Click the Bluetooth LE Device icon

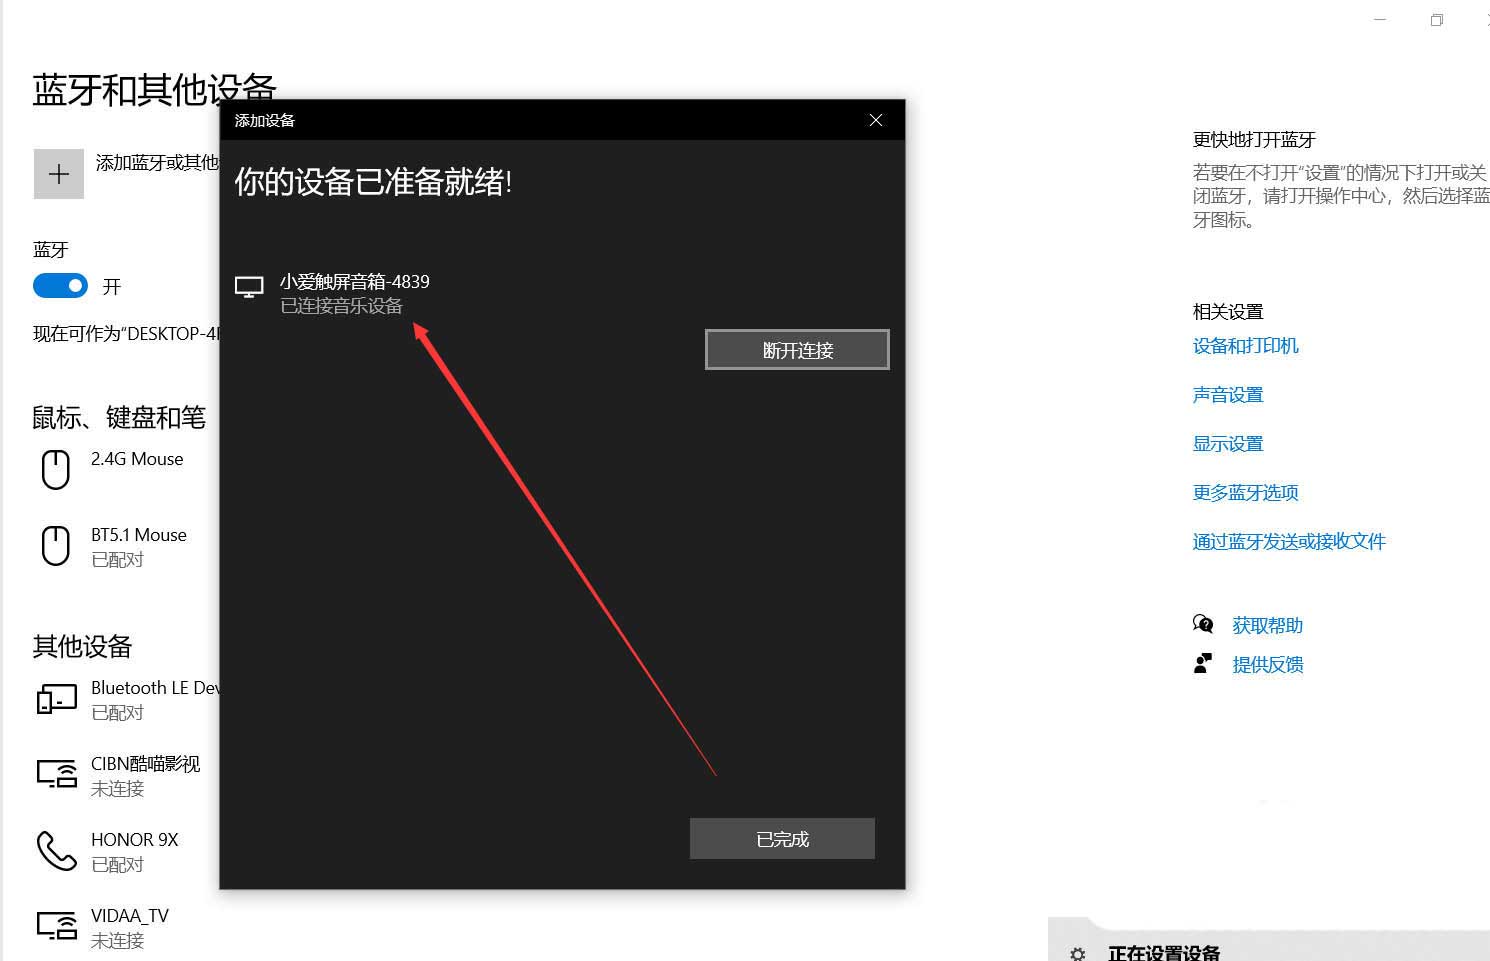[x=55, y=698]
